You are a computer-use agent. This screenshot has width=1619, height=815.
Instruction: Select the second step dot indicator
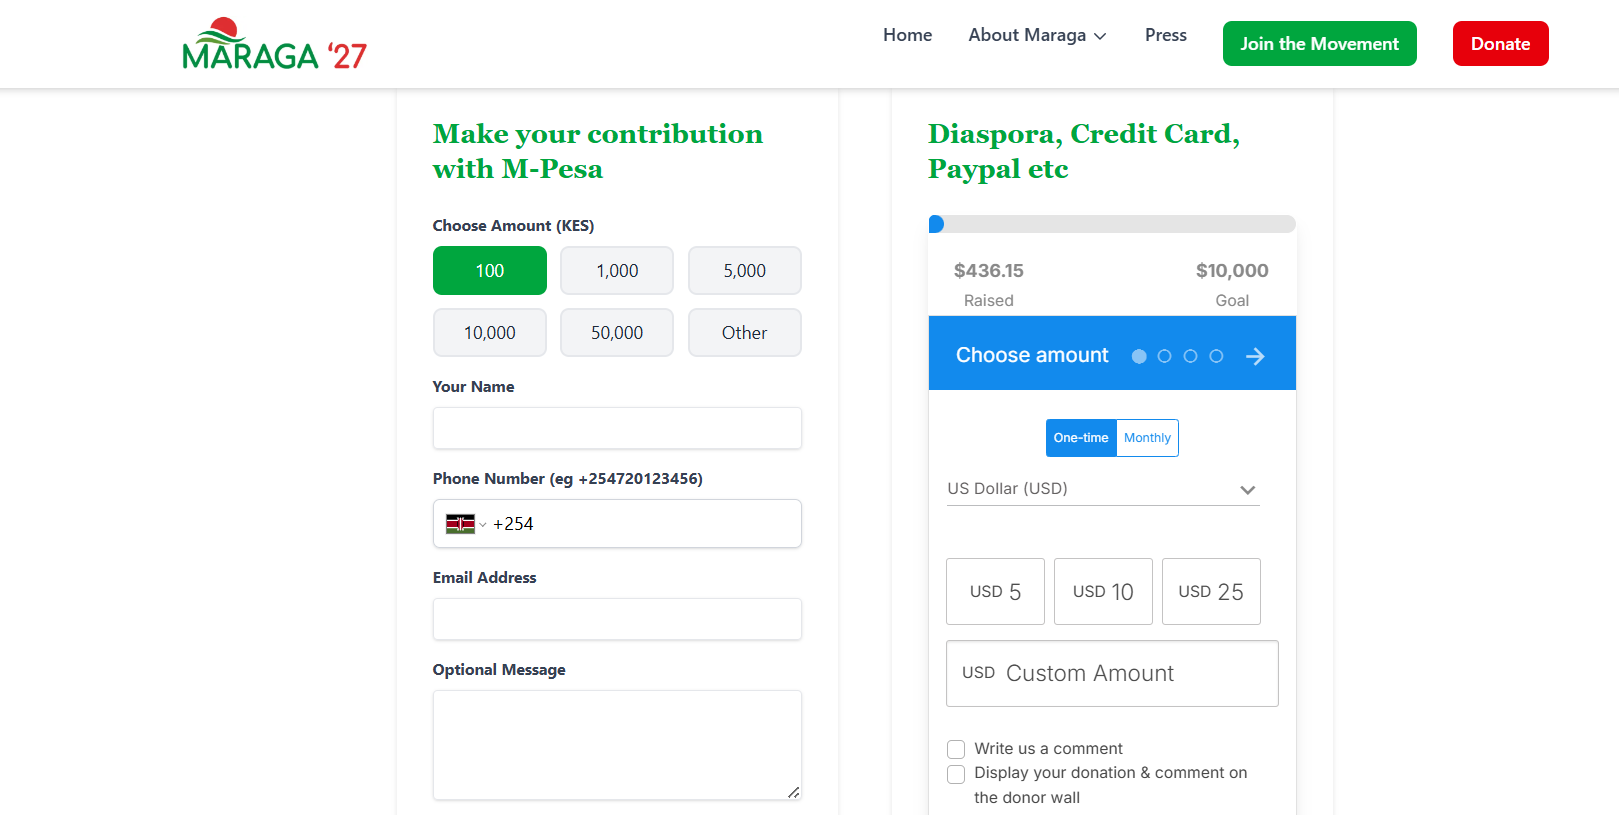point(1164,356)
